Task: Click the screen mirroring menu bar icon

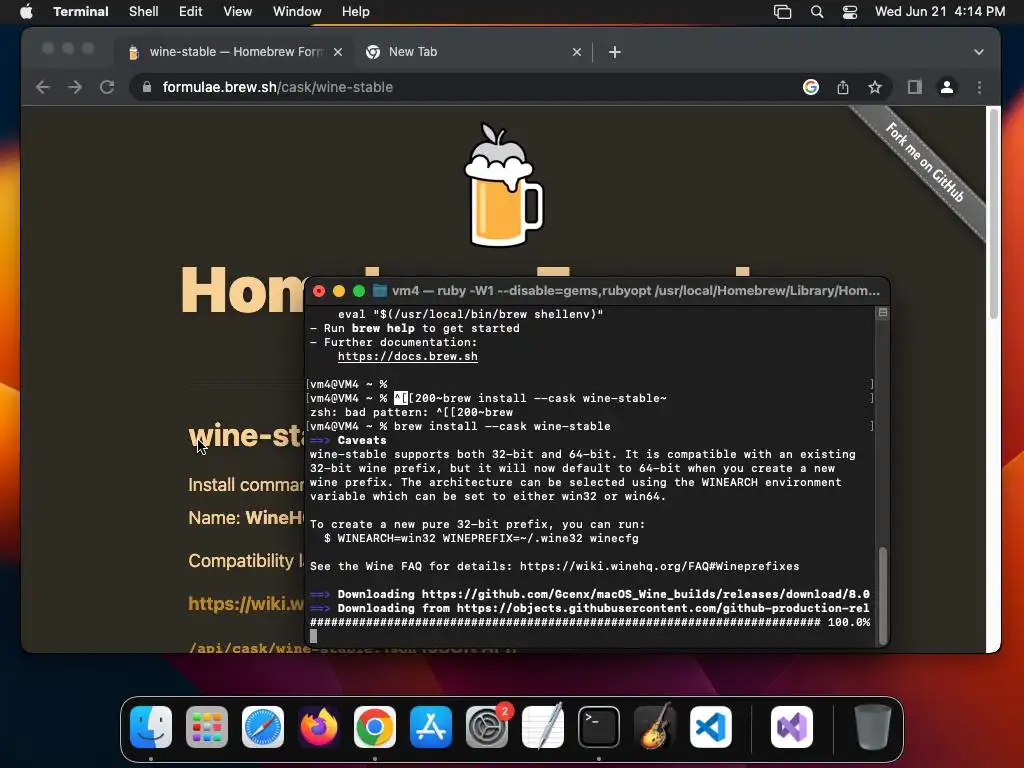Action: coord(782,12)
